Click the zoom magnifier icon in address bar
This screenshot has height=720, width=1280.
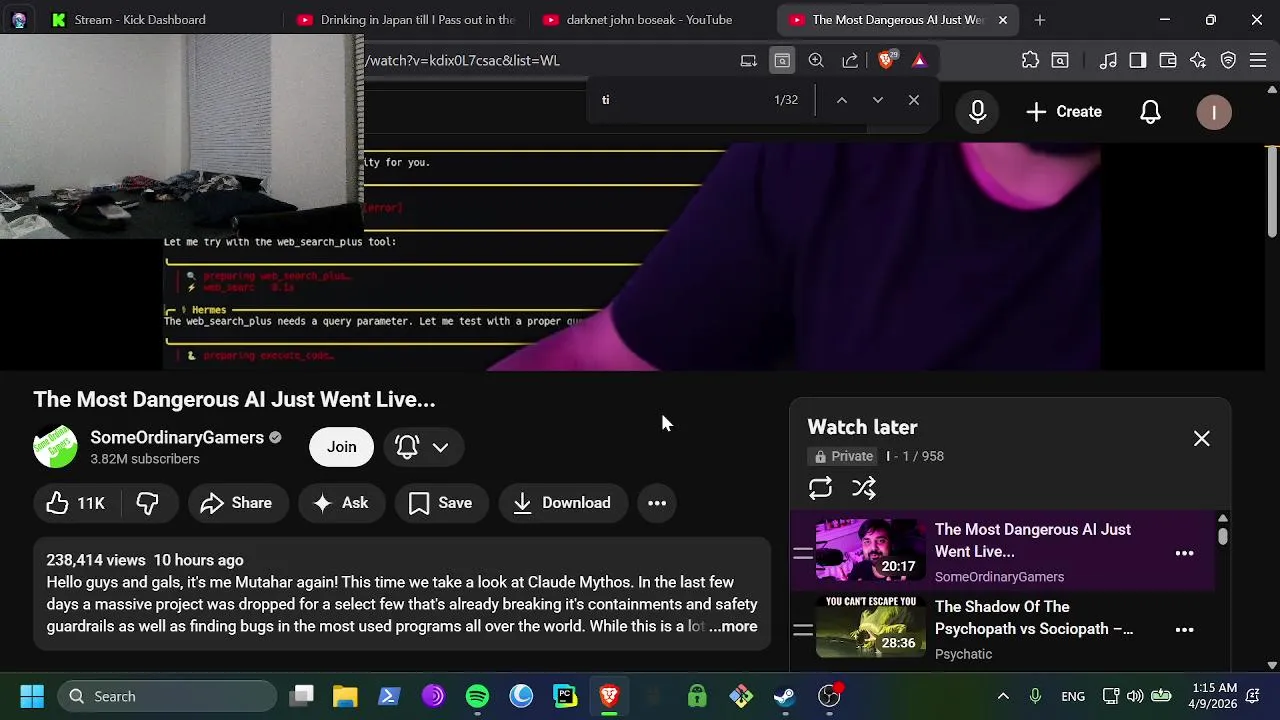(816, 60)
